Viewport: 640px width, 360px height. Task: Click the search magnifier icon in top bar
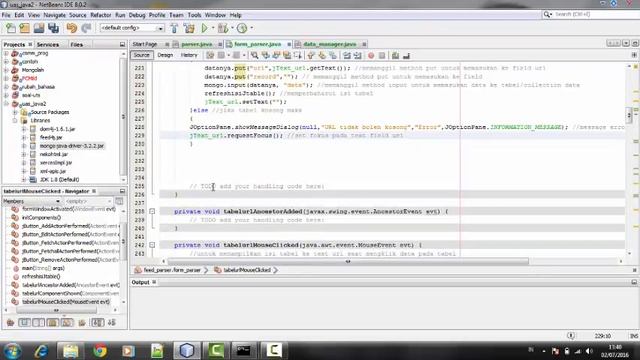pos(547,14)
